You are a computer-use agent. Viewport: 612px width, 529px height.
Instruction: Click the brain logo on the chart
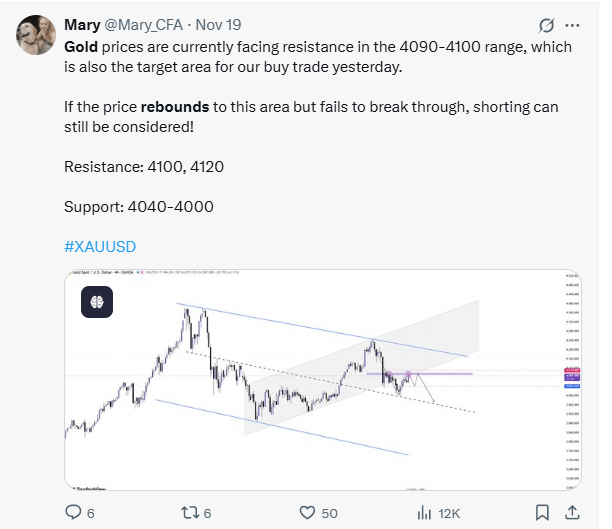pos(97,300)
